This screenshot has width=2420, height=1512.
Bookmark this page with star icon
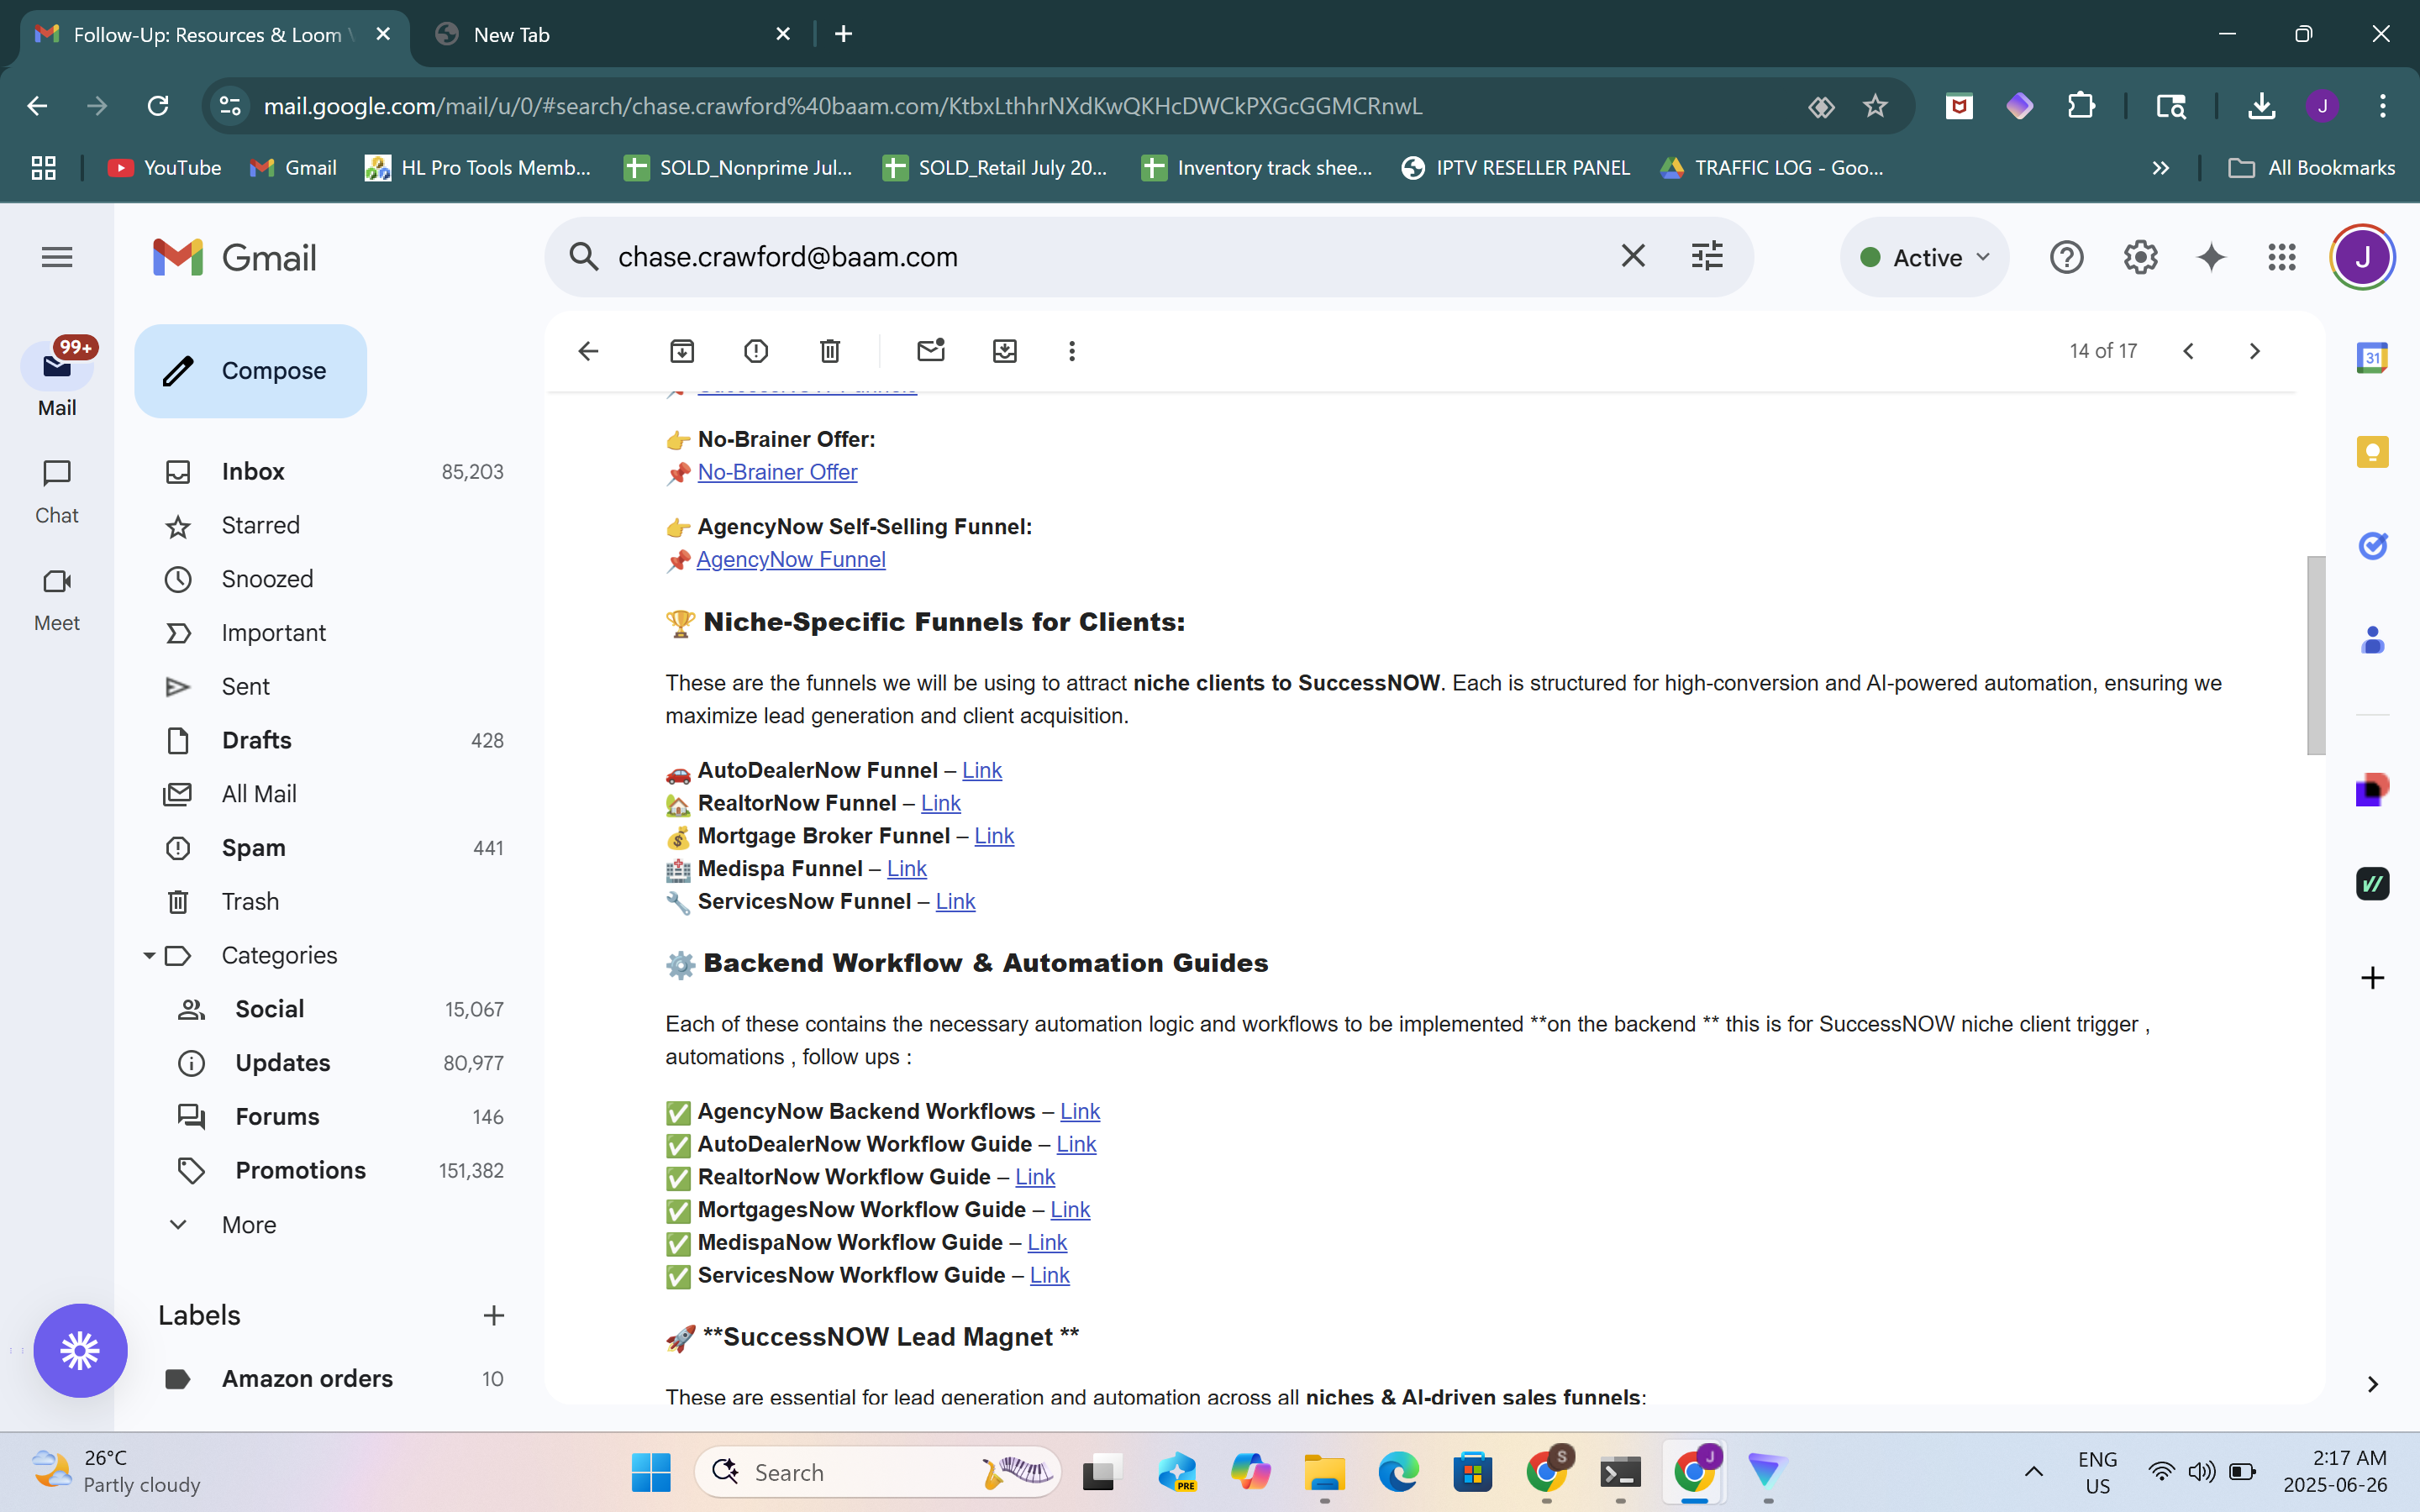[1875, 106]
